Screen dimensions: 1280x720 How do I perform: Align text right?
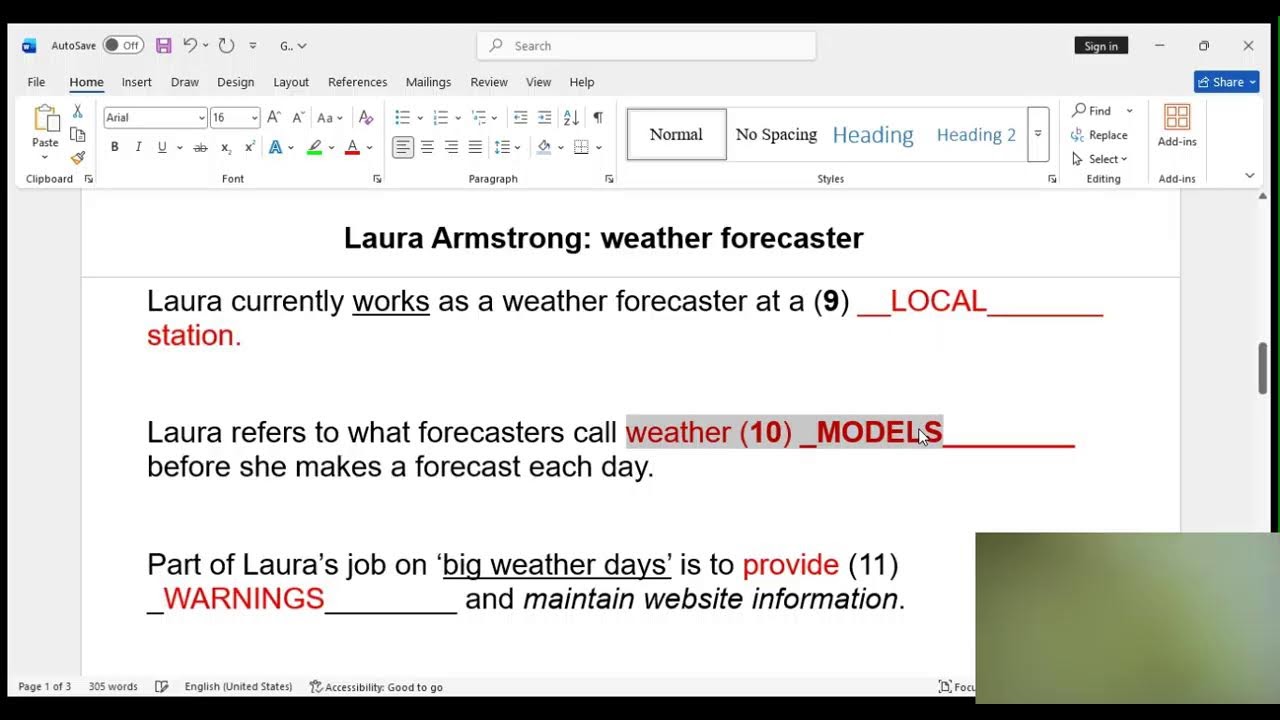(451, 147)
